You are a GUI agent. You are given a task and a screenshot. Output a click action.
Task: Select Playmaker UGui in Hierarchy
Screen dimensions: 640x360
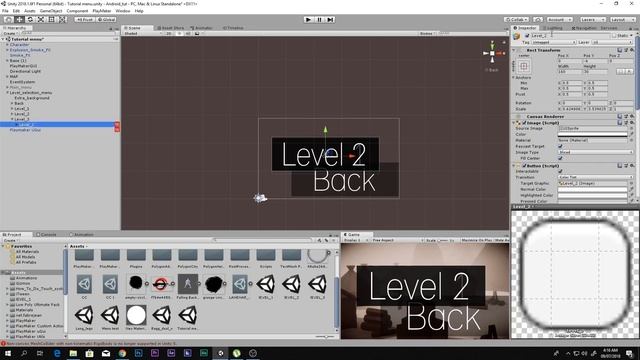[x=25, y=130]
